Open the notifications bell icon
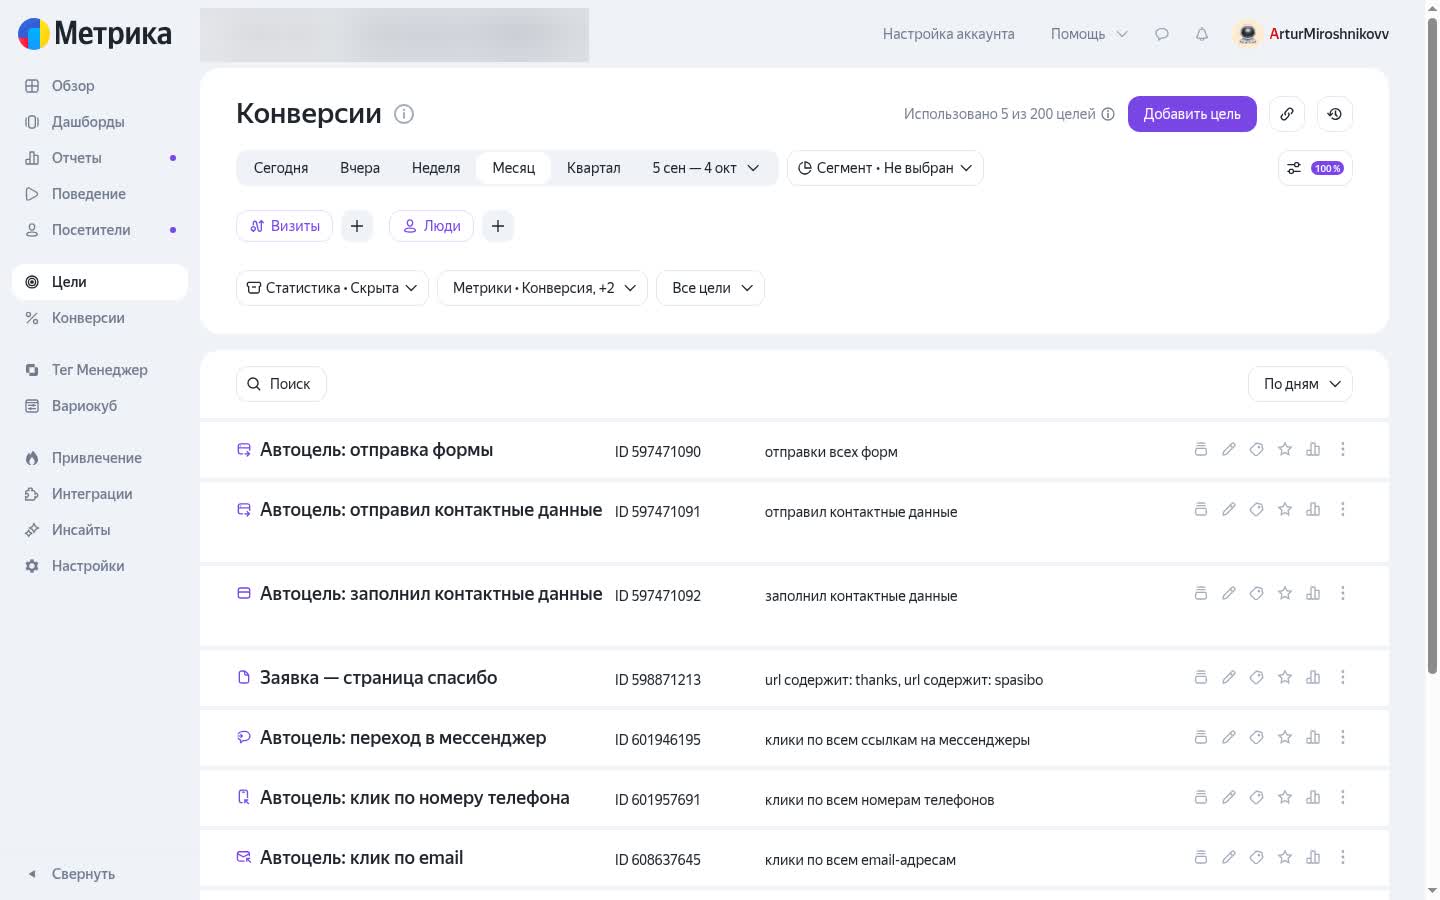This screenshot has height=900, width=1440. 1202,34
